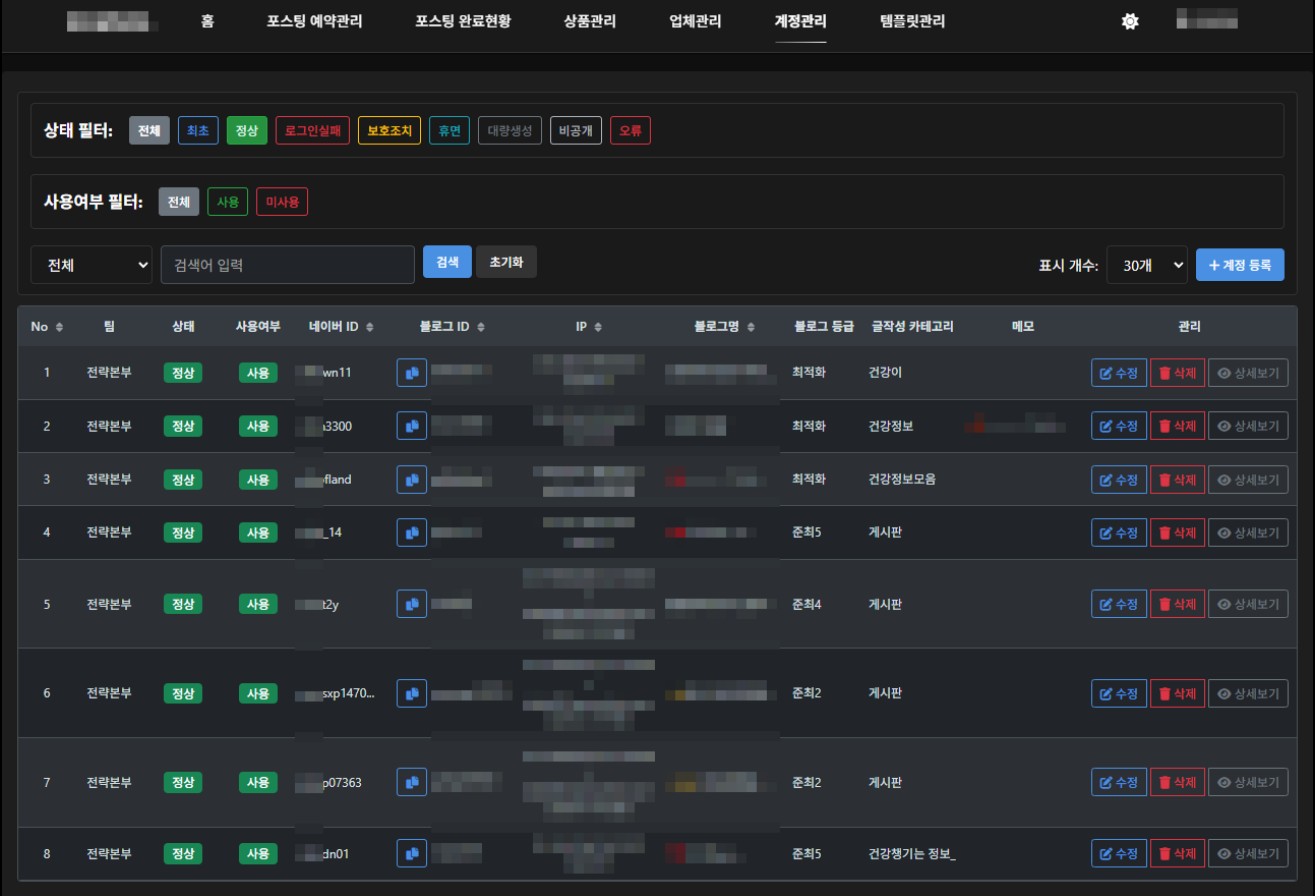1315x896 pixels.
Task: Toggle the theme with the gear icon
Action: tap(1130, 21)
